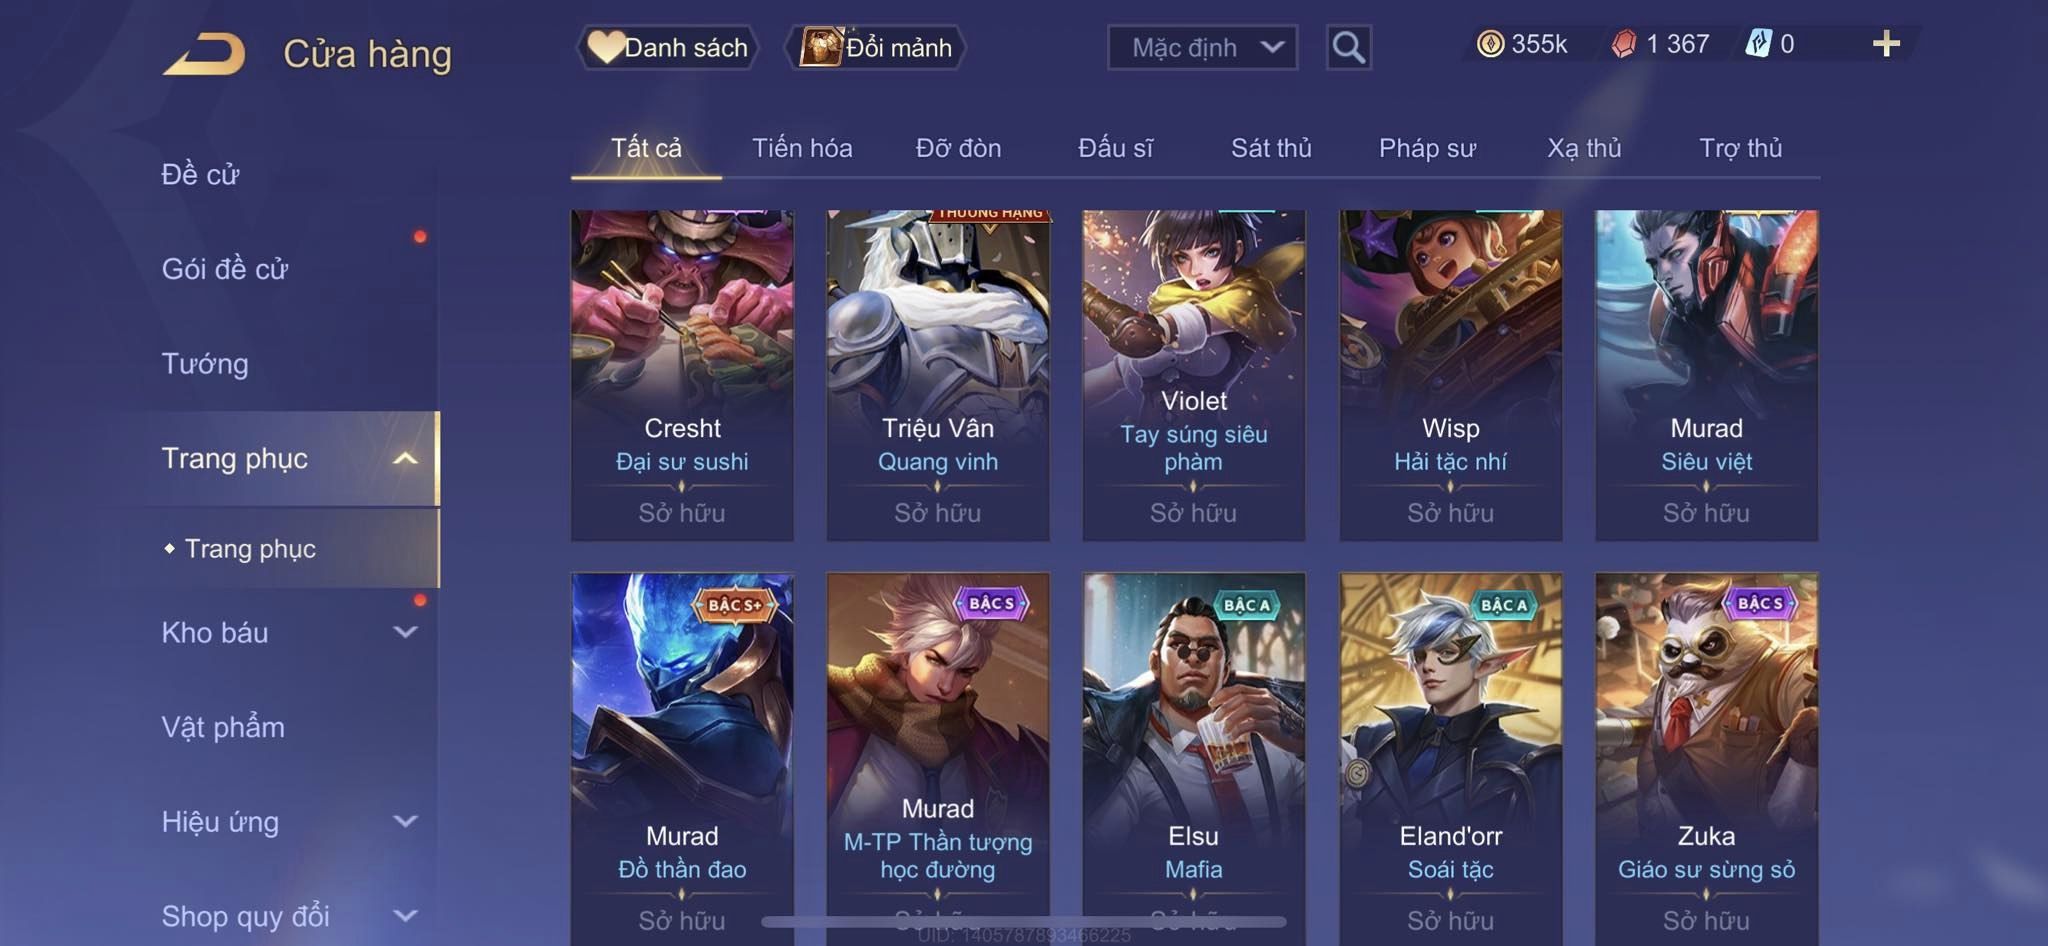Open Gói đề cử sidebar item
The width and height of the screenshot is (2048, 946).
(x=225, y=268)
